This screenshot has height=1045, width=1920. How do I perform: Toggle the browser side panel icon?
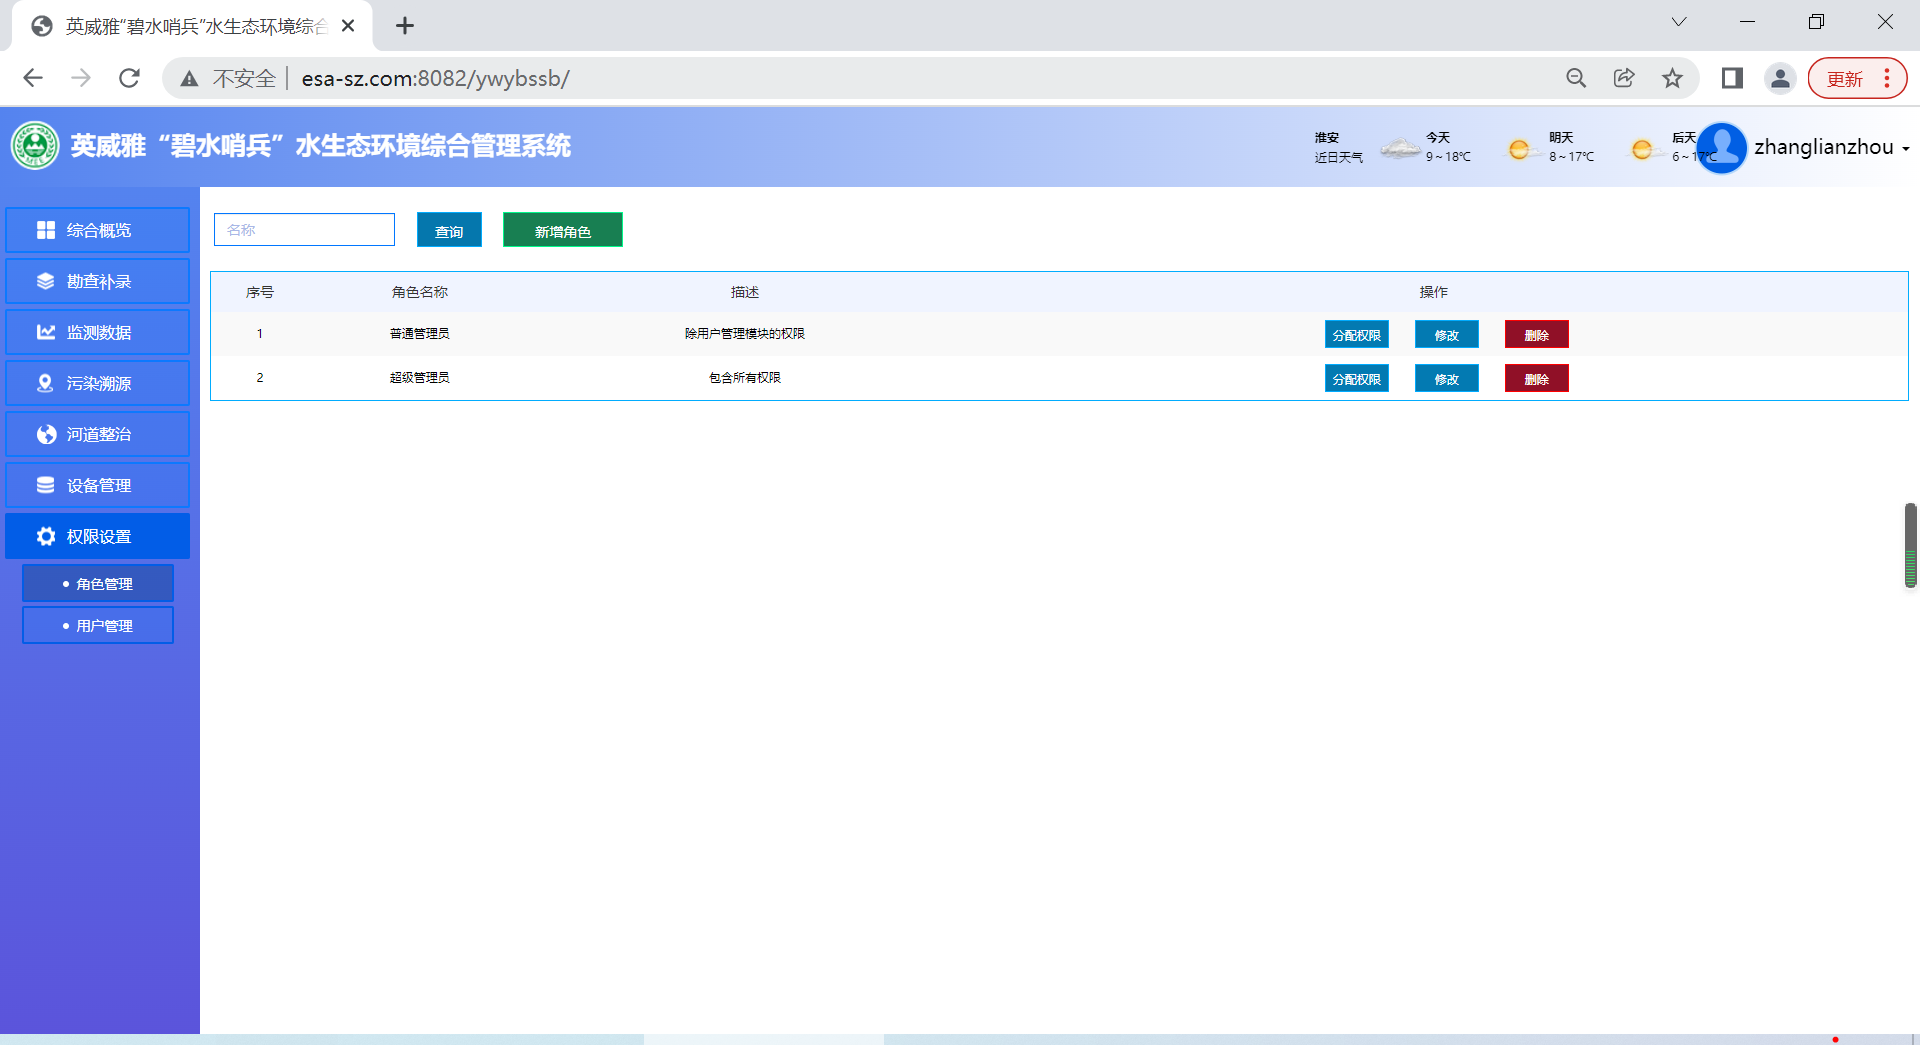(x=1732, y=78)
